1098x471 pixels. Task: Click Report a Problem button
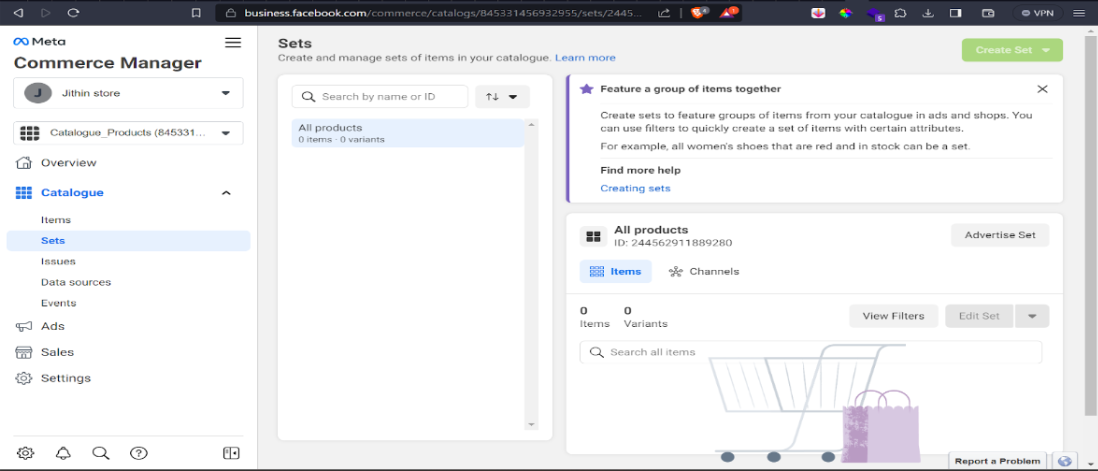[997, 461]
